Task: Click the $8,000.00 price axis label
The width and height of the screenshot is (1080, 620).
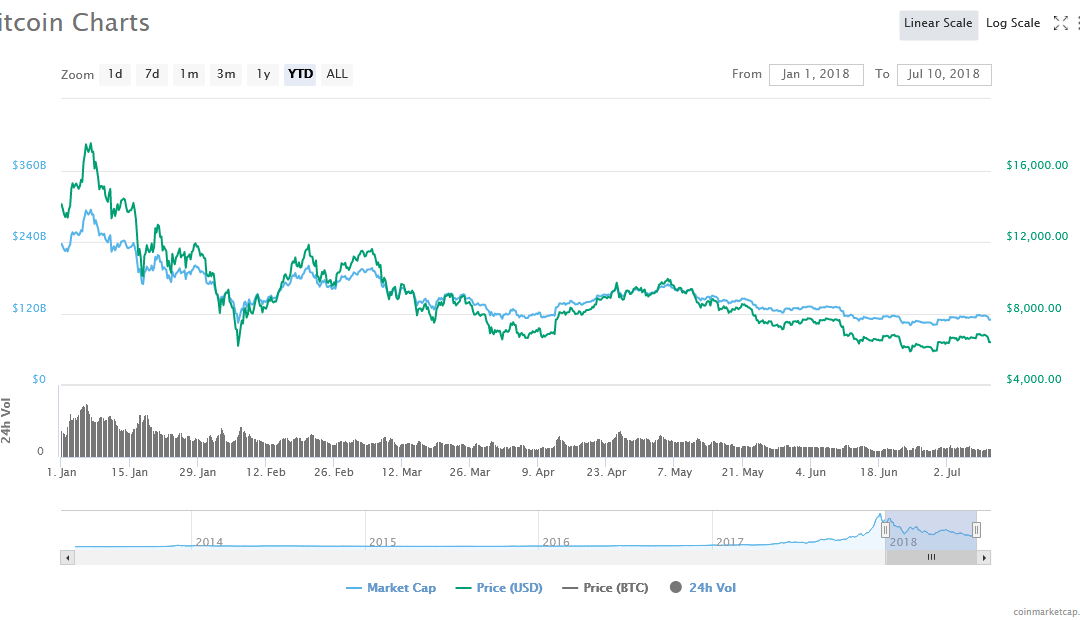Action: pyautogui.click(x=1034, y=308)
